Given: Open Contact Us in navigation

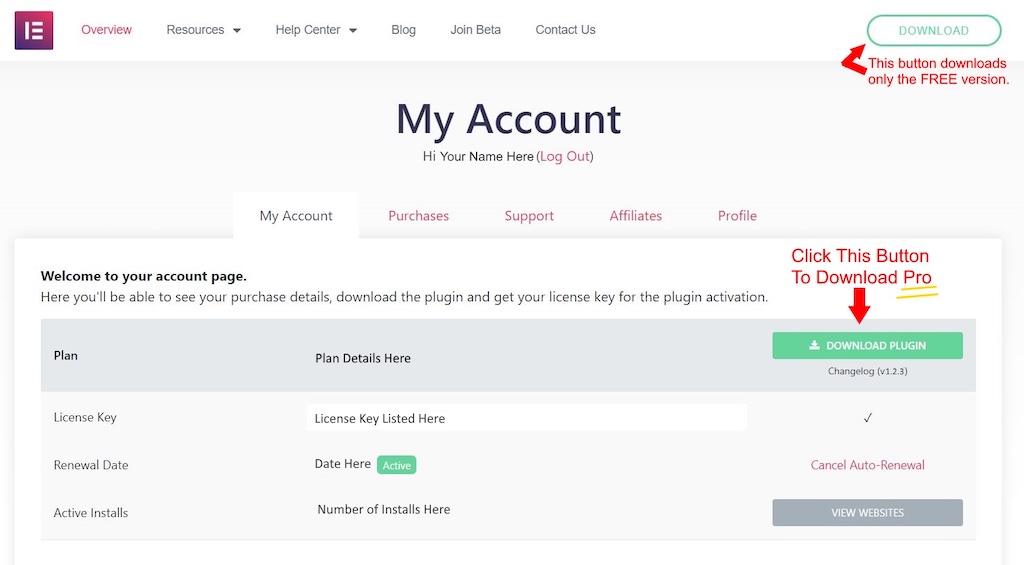Looking at the screenshot, I should point(565,29).
